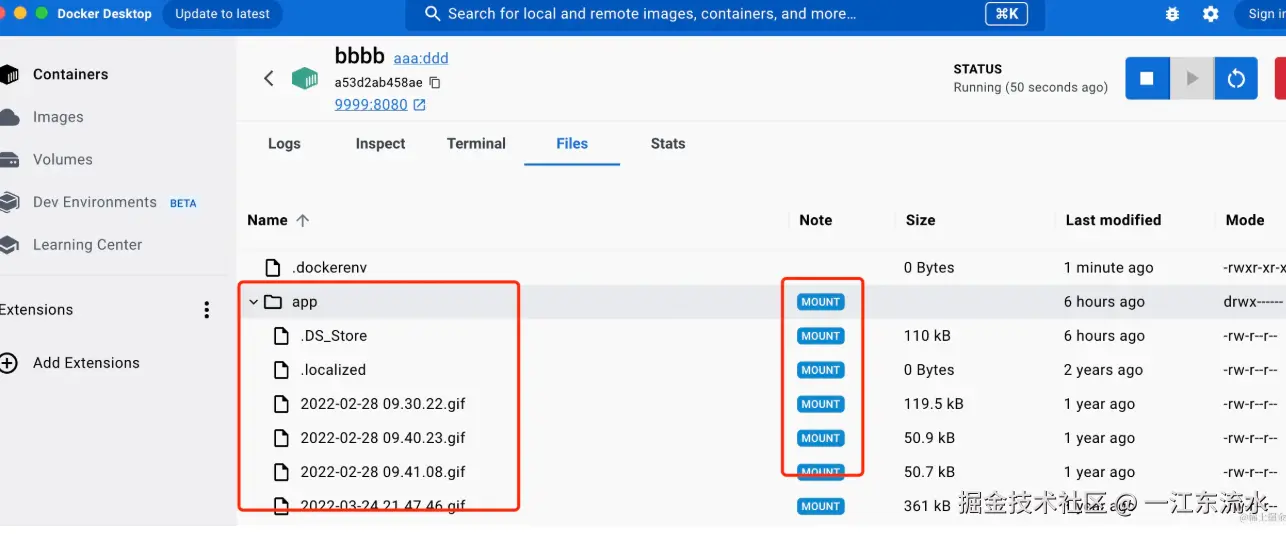Click the search magnifier icon
This screenshot has width=1286, height=534.
coord(433,14)
